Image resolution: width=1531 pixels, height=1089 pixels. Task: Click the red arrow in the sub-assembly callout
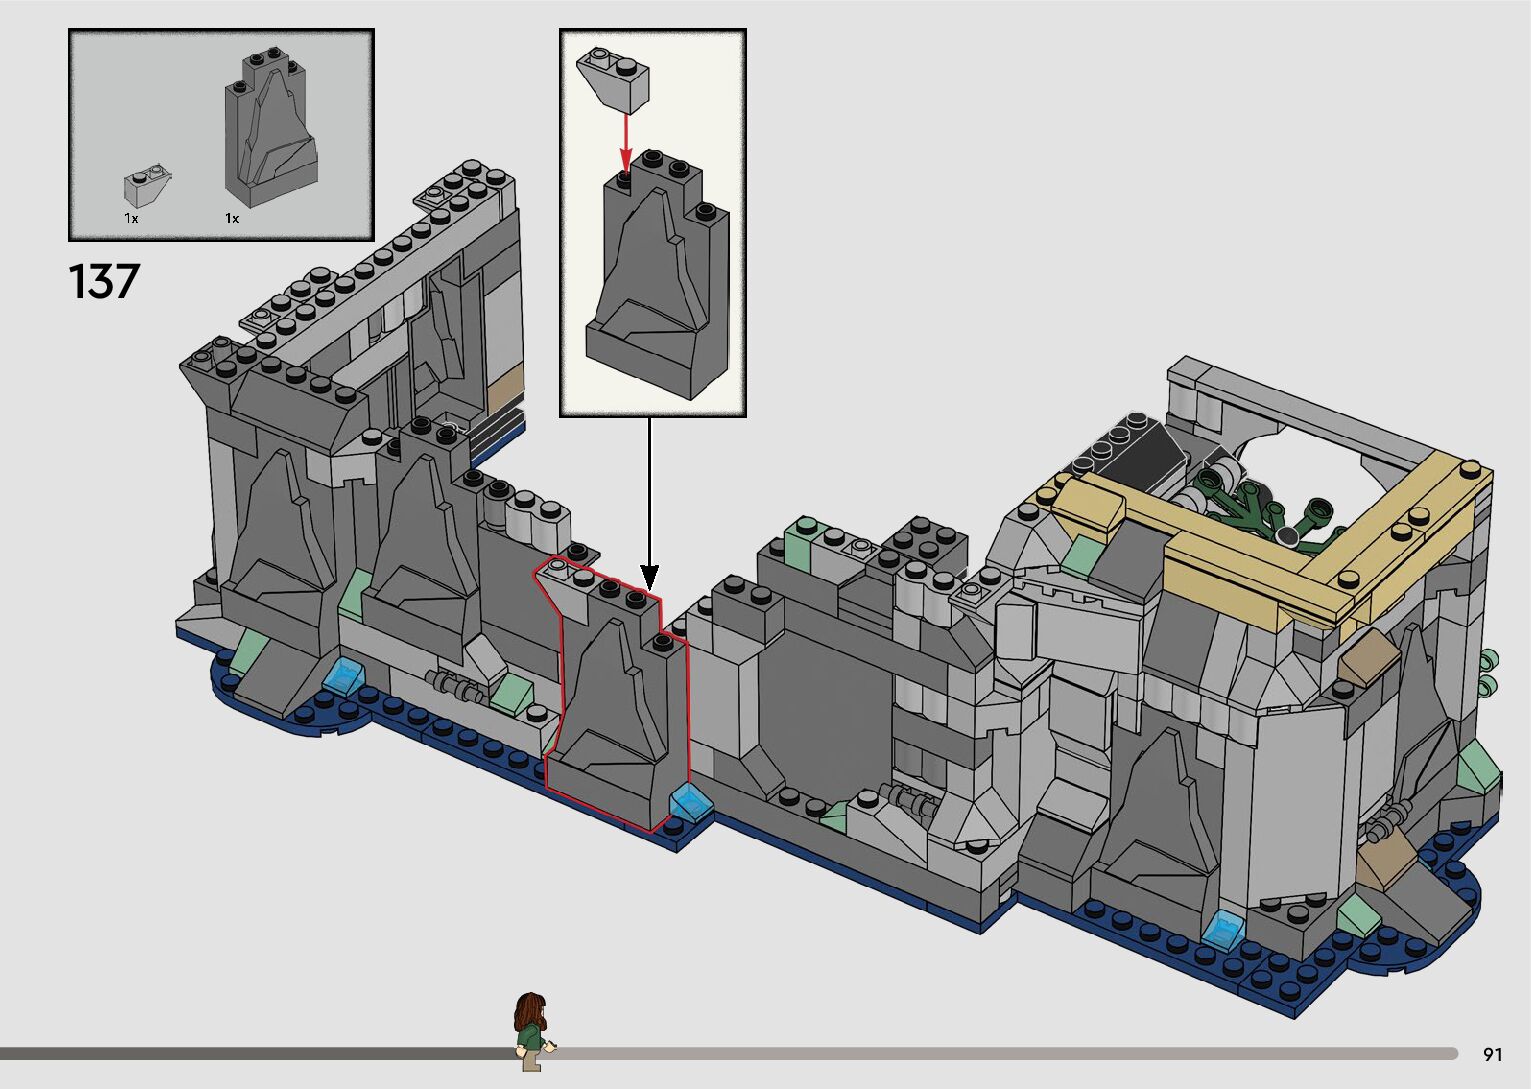click(626, 140)
